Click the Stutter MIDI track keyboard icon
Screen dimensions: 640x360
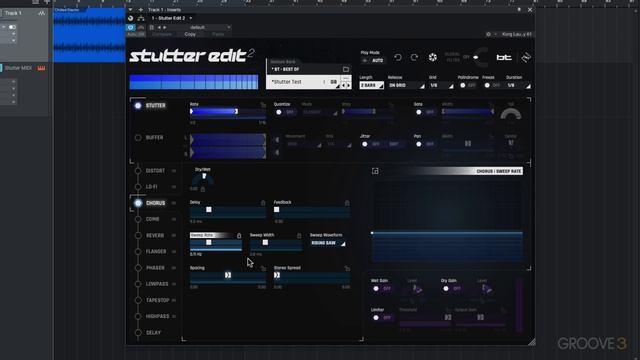click(41, 68)
